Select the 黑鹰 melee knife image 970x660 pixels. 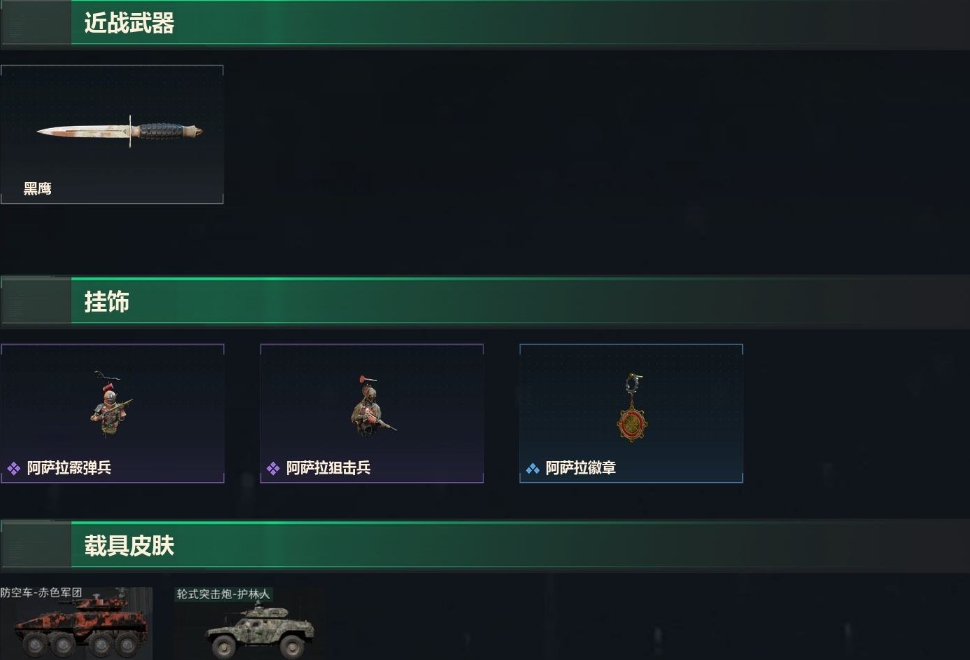[x=120, y=131]
